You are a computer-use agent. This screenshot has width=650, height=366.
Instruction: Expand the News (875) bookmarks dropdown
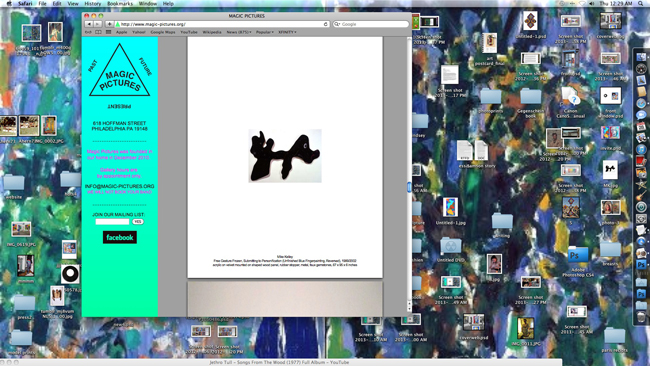tap(239, 32)
